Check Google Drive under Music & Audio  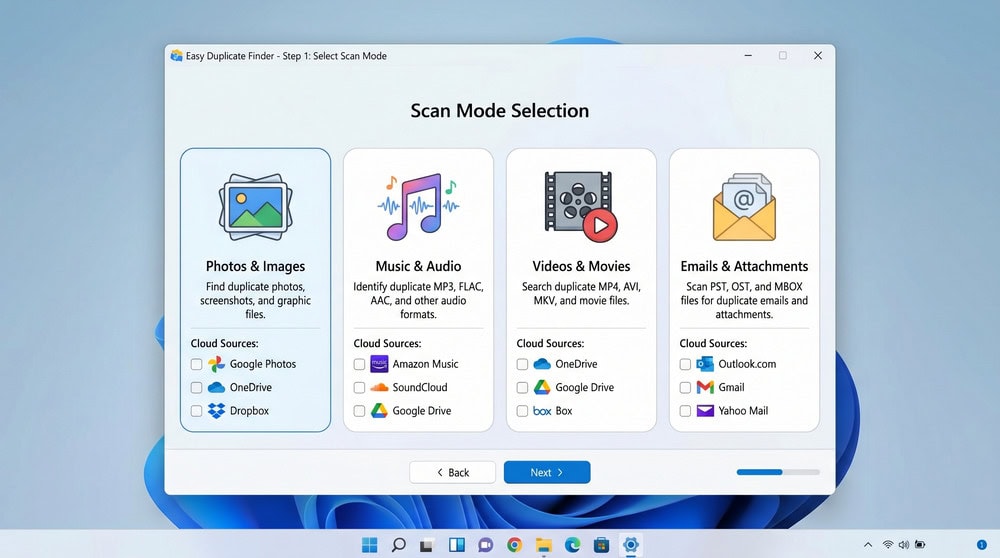click(x=359, y=411)
